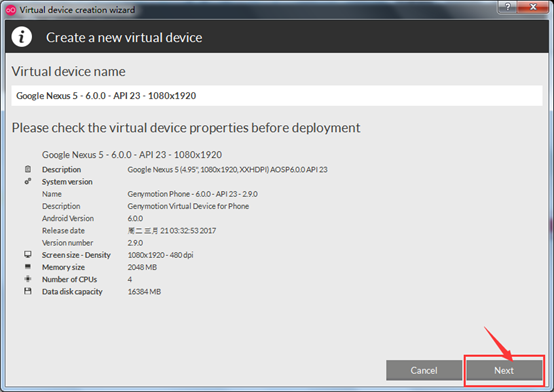Click the help question mark button

[507, 7]
